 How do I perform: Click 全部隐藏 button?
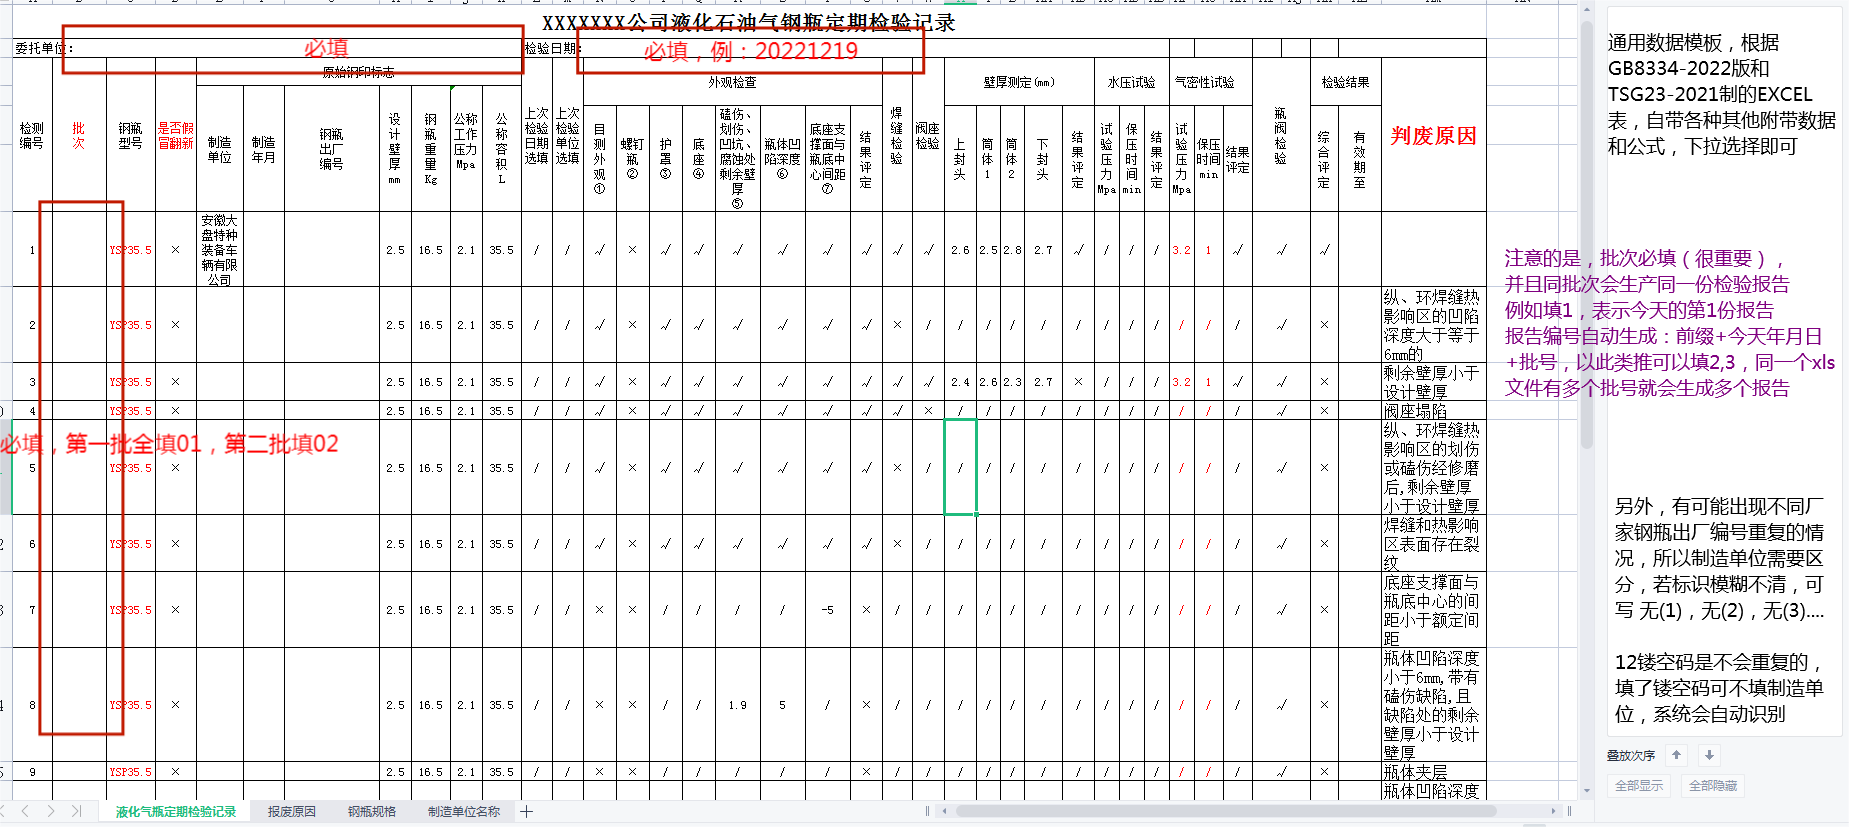pyautogui.click(x=1713, y=786)
